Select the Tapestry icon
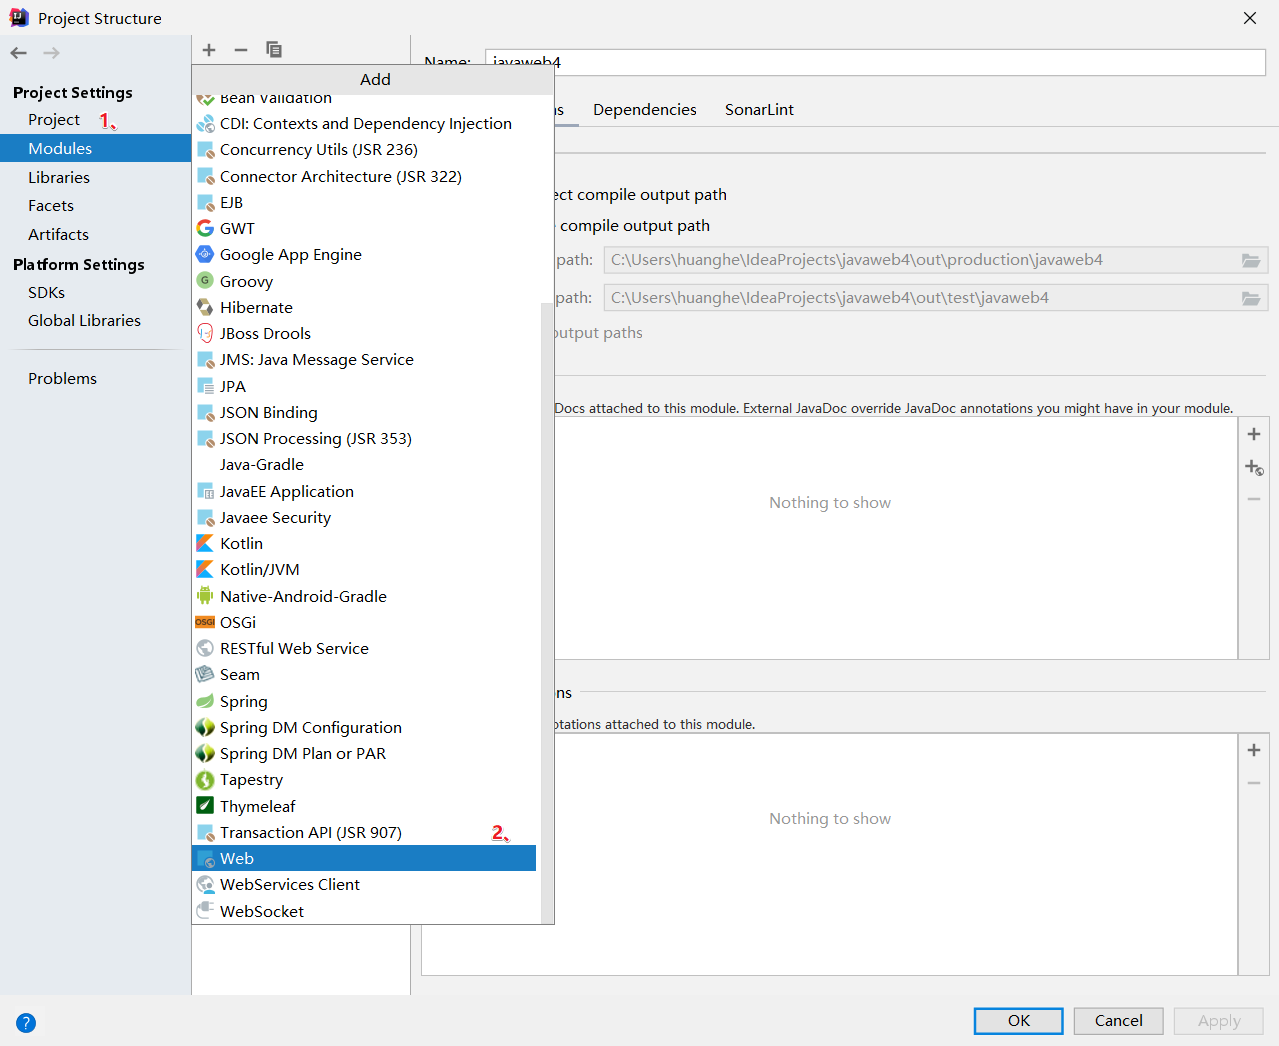1279x1046 pixels. tap(205, 780)
